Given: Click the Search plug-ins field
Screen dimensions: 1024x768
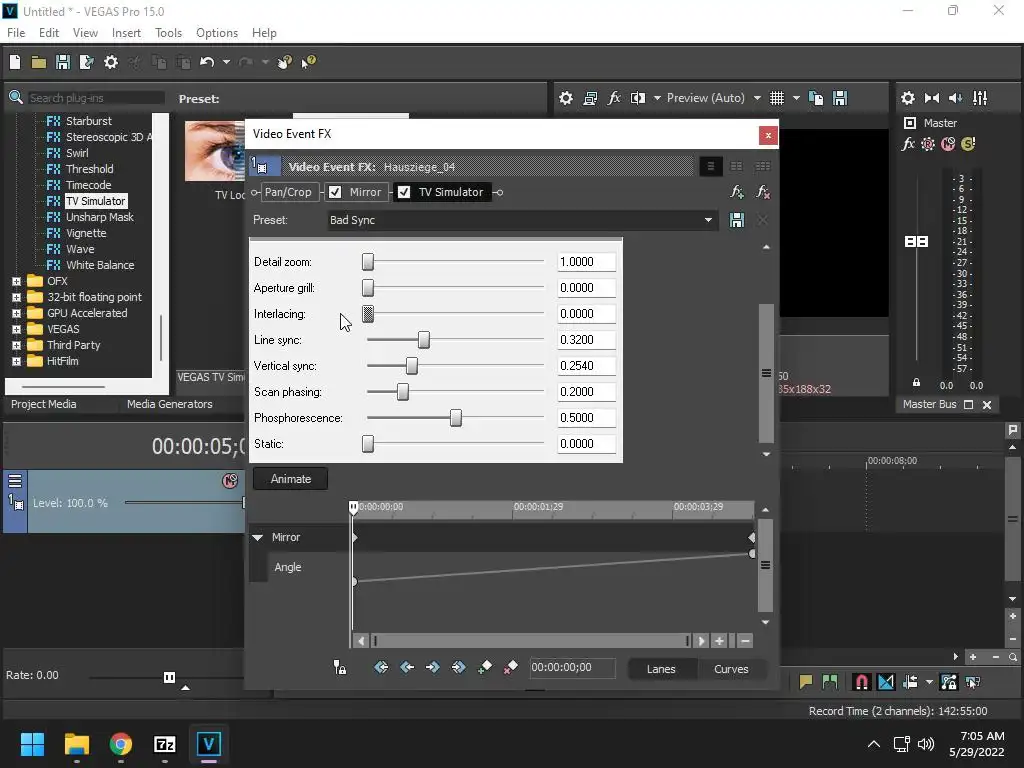Looking at the screenshot, I should pos(95,98).
